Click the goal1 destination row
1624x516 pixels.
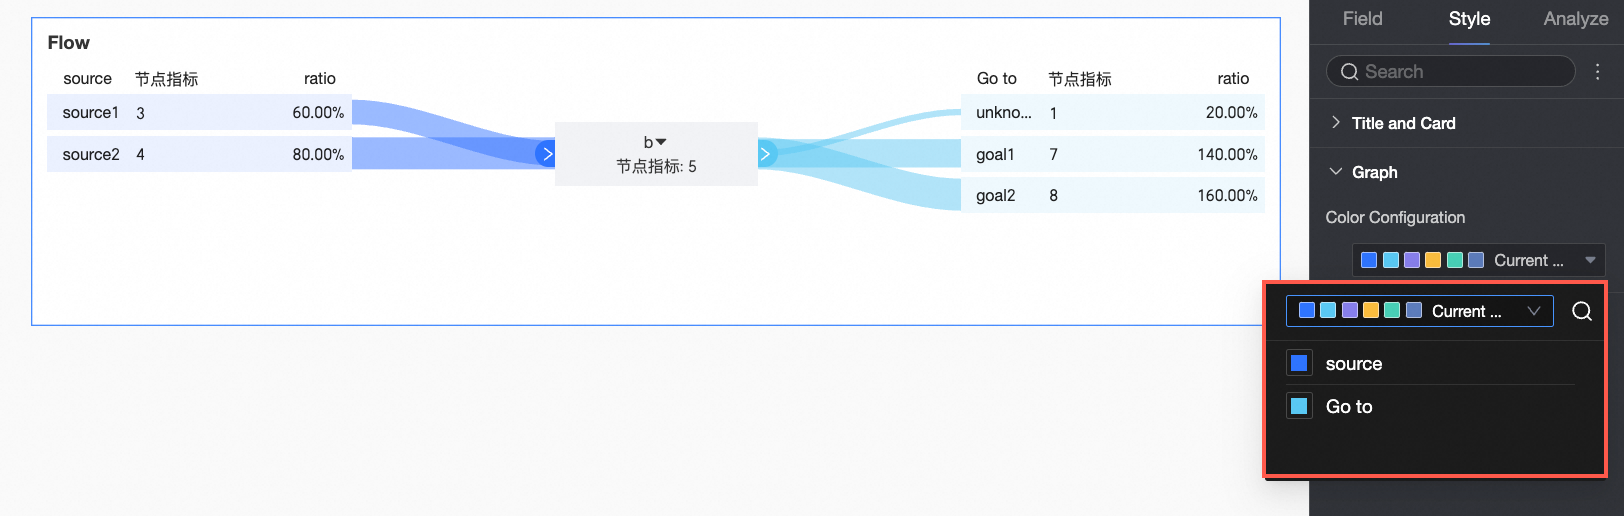[x=1113, y=154]
